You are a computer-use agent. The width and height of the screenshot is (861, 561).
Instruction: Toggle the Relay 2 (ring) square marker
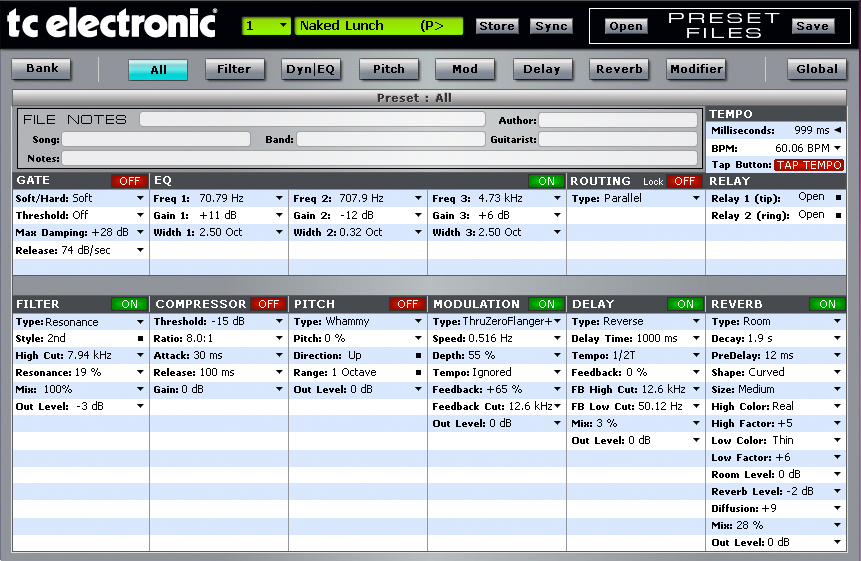pos(838,215)
